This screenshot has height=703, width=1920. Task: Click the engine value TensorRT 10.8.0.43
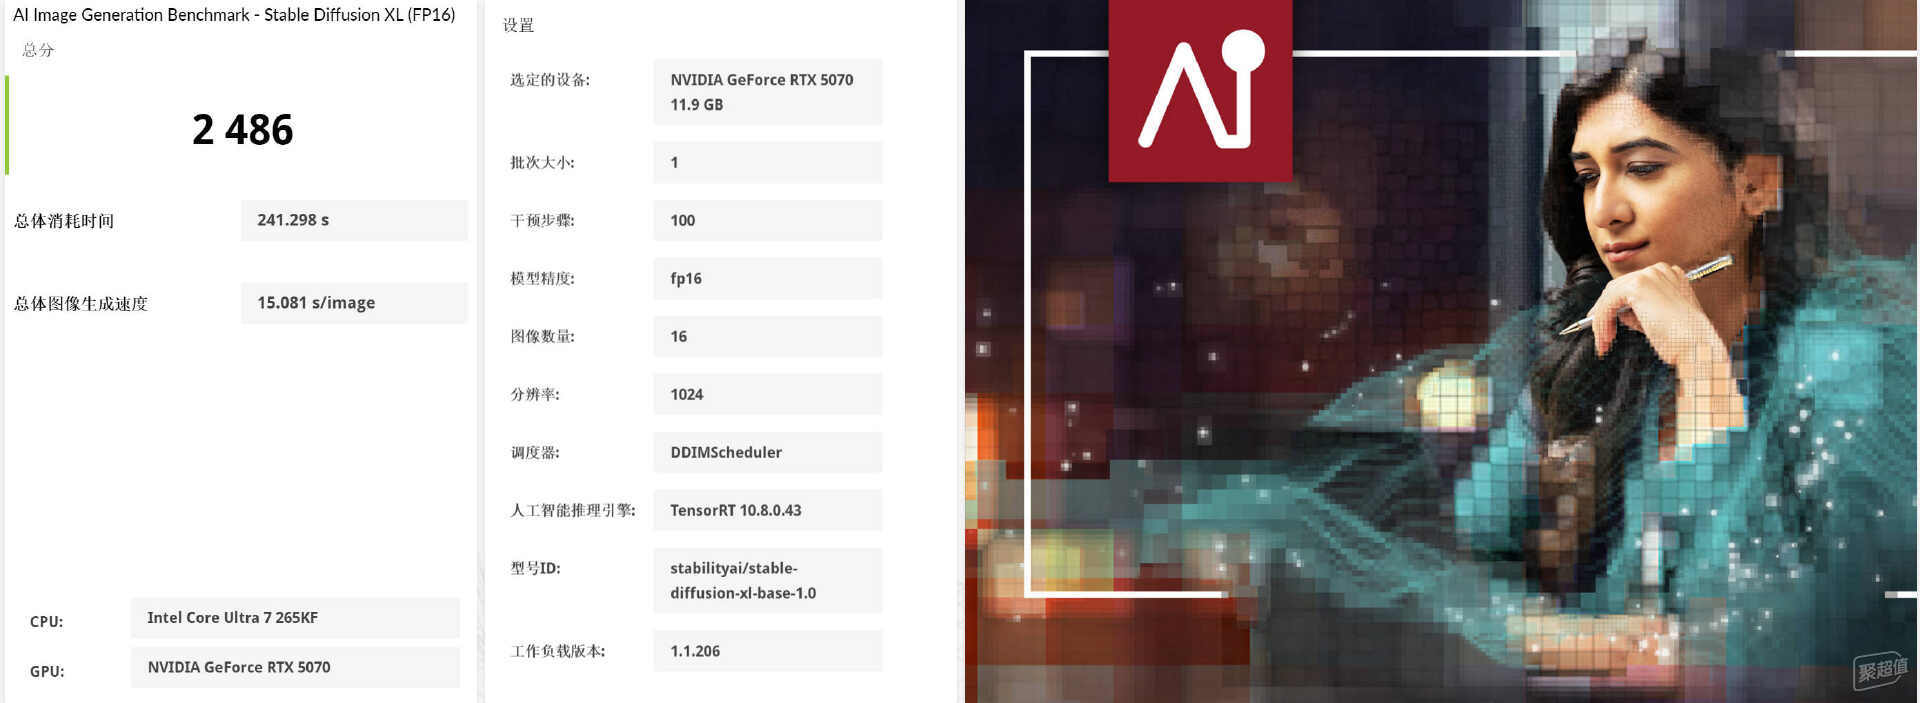768,510
